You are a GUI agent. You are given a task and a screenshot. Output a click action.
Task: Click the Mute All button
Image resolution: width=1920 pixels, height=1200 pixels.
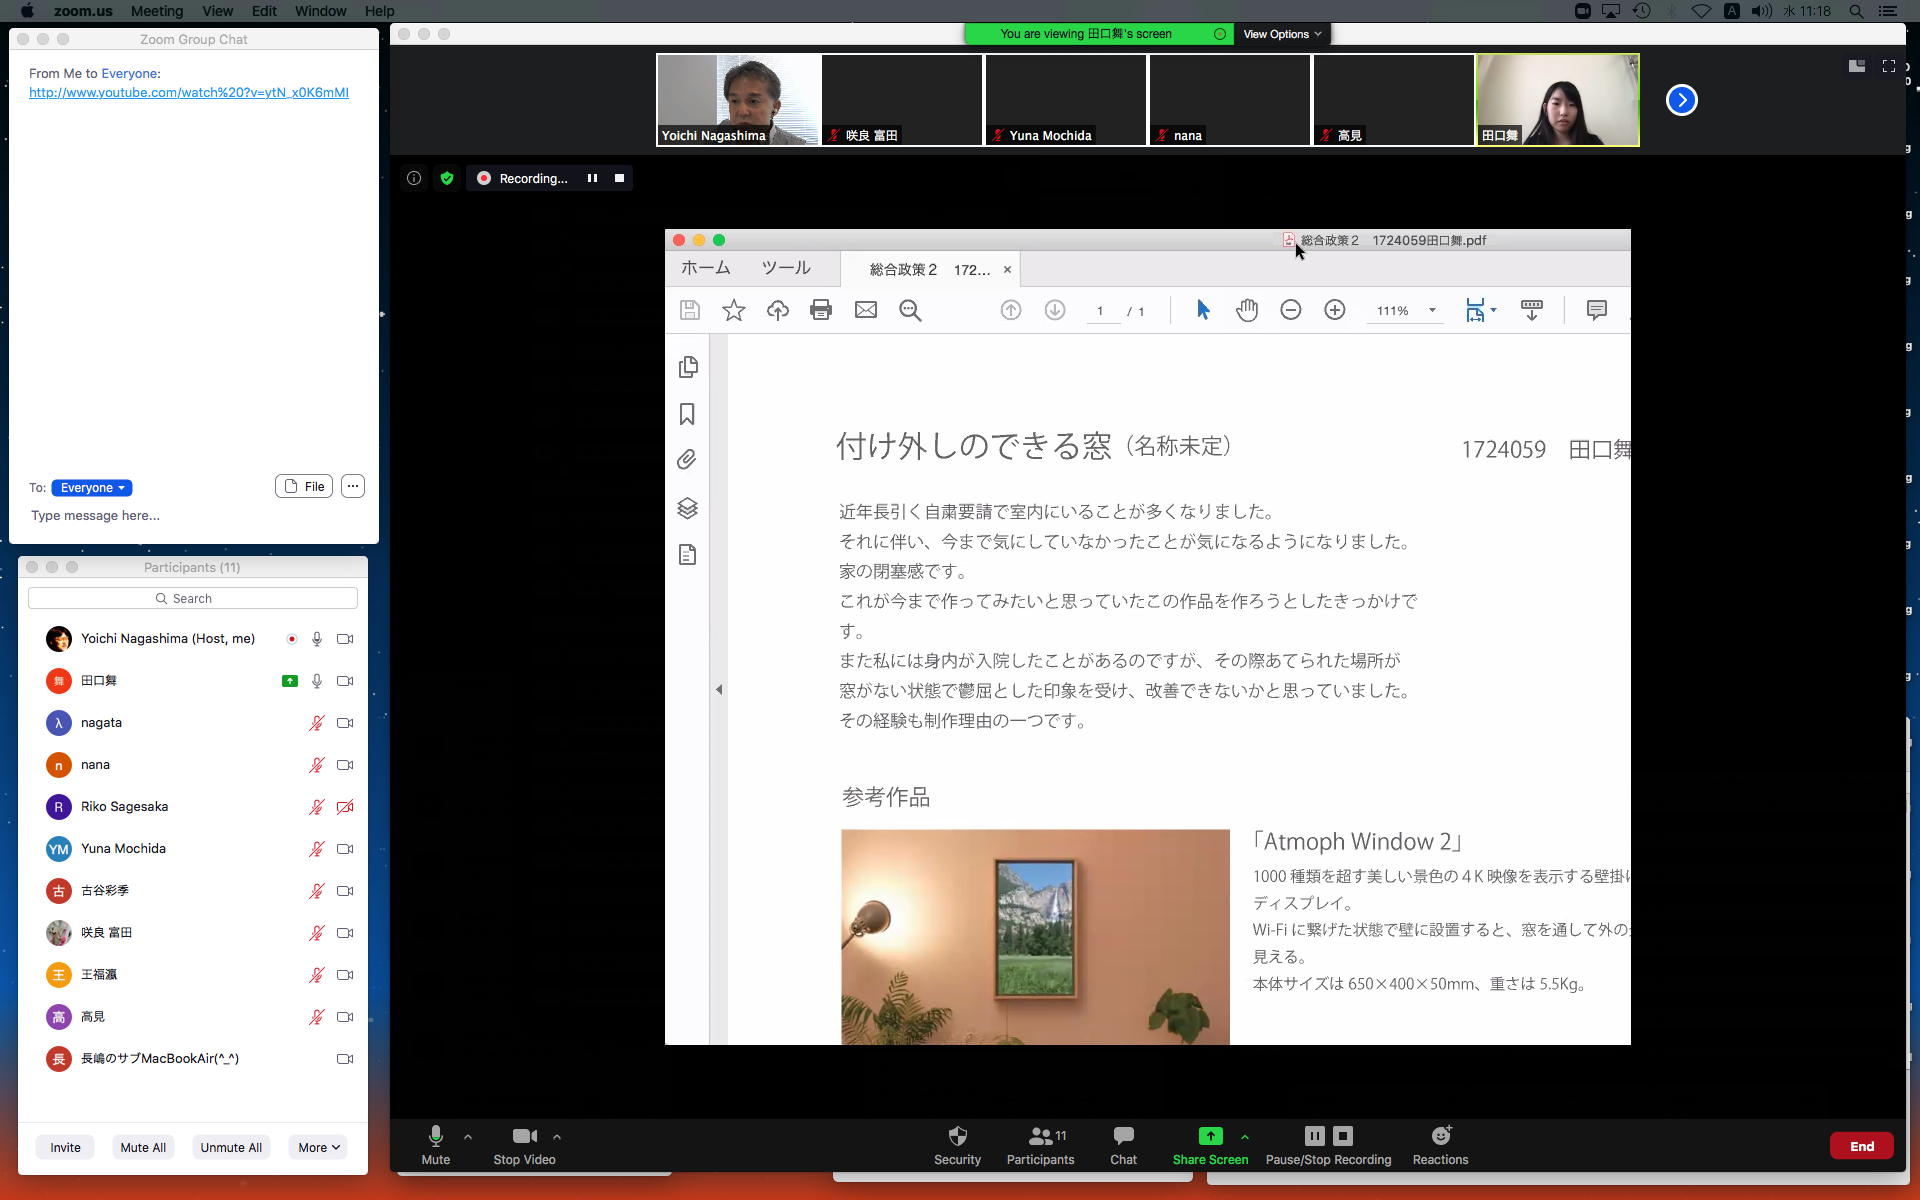(143, 1147)
